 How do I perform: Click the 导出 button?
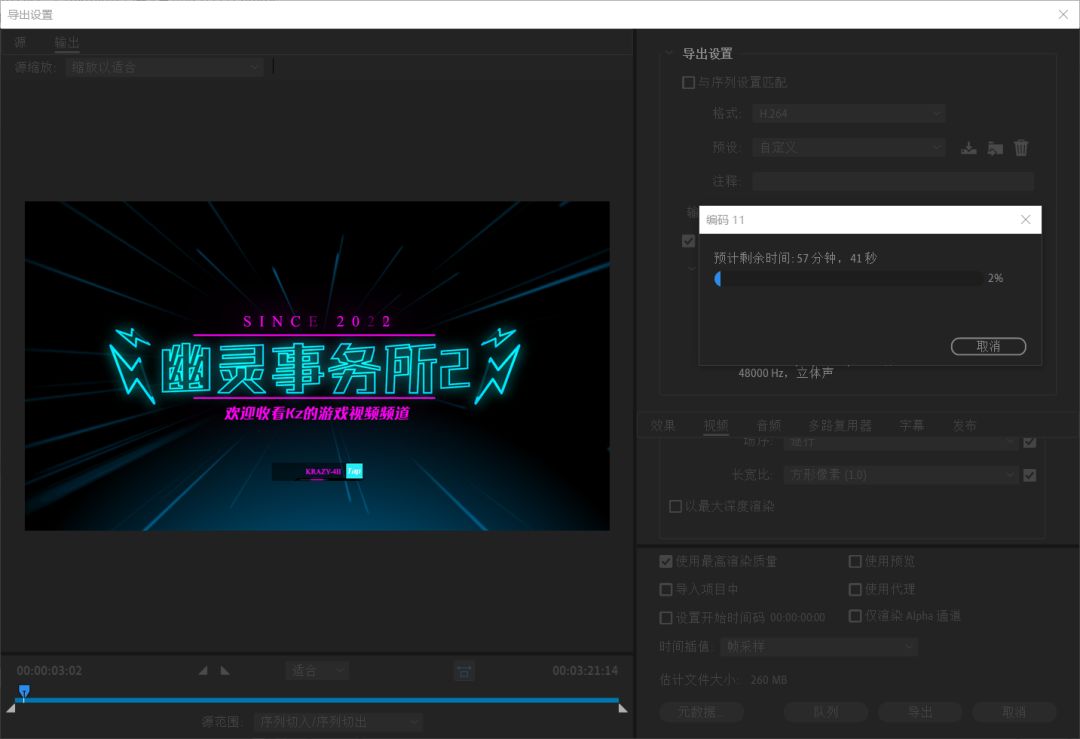(x=920, y=712)
